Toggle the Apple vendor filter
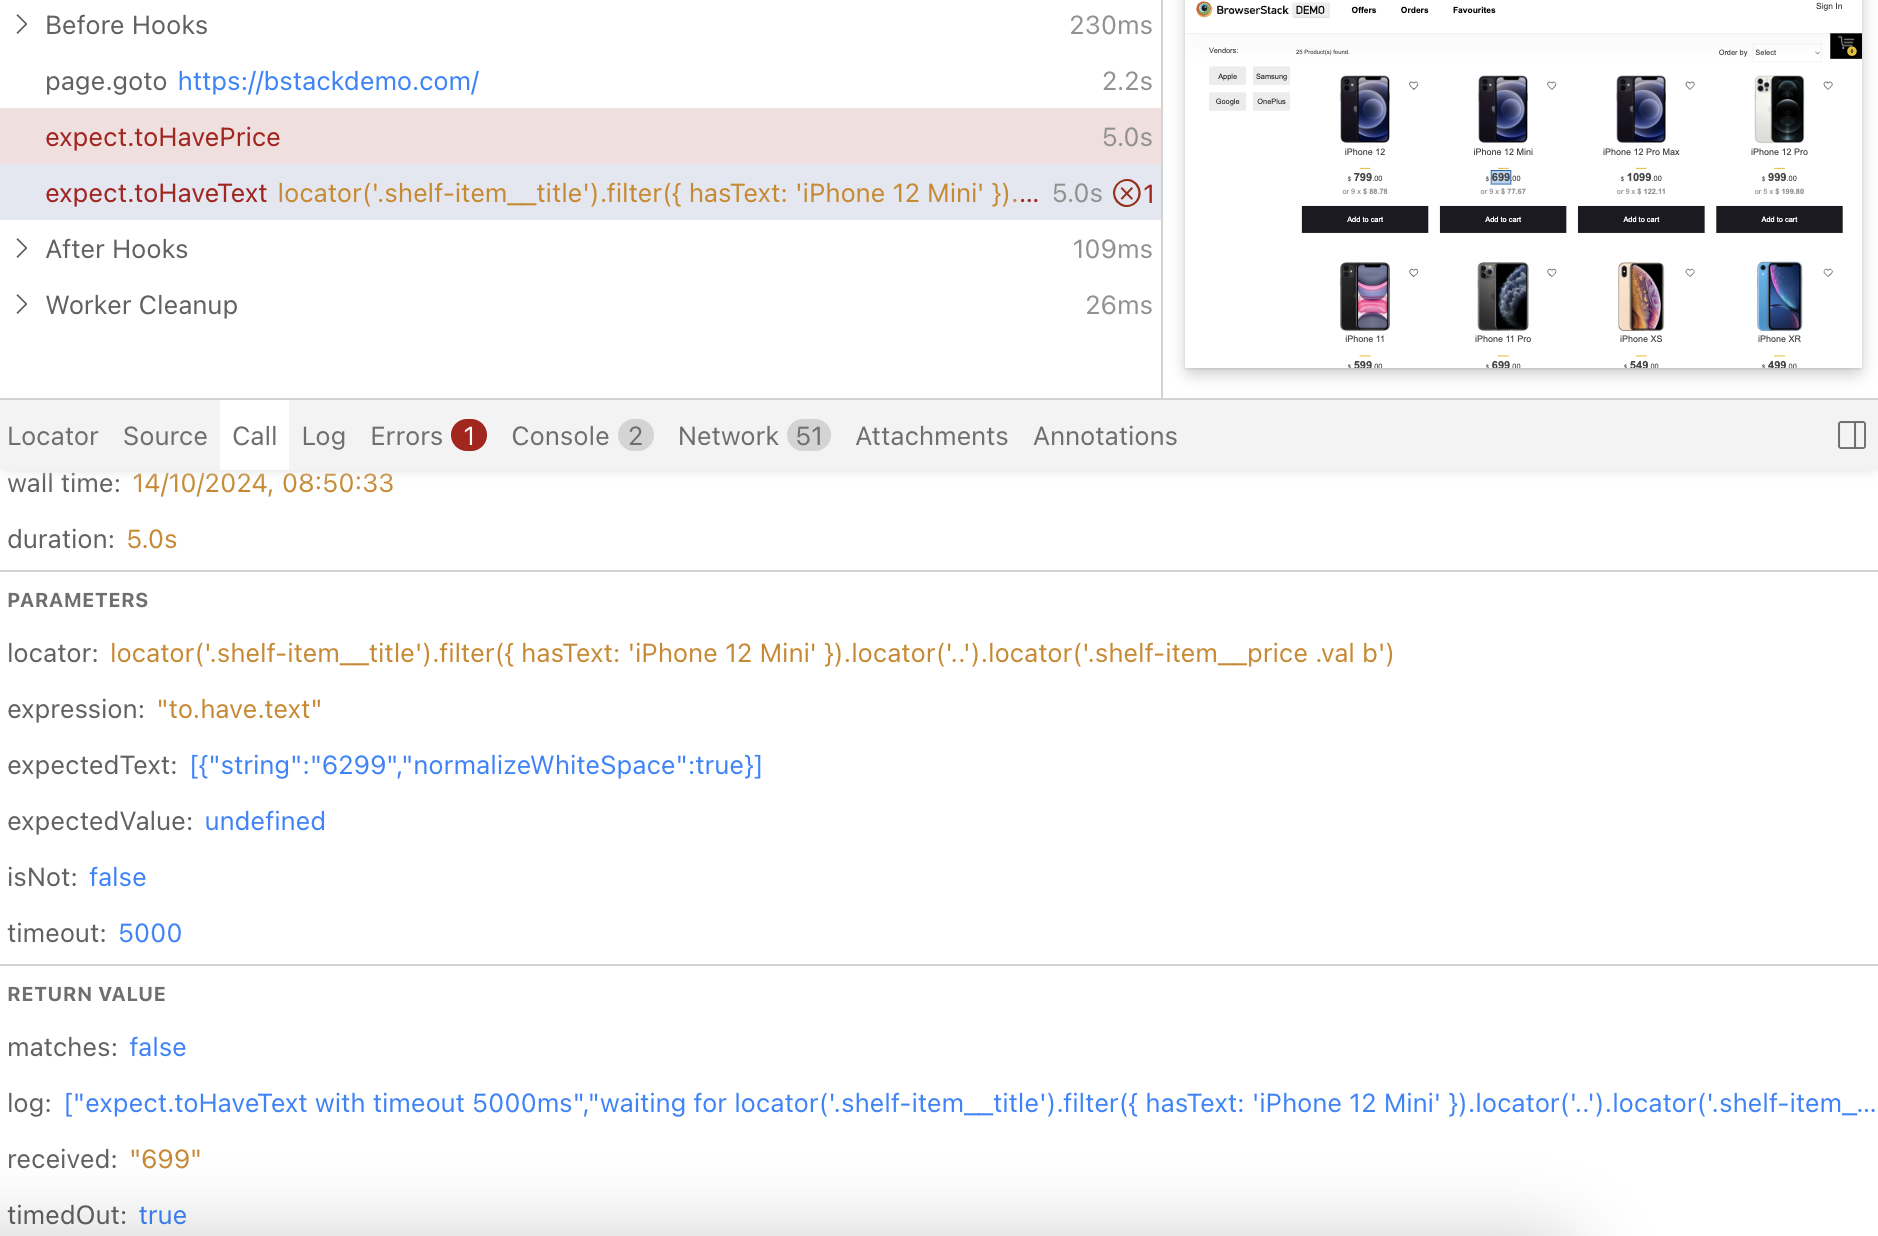The width and height of the screenshot is (1878, 1236). coord(1227,76)
